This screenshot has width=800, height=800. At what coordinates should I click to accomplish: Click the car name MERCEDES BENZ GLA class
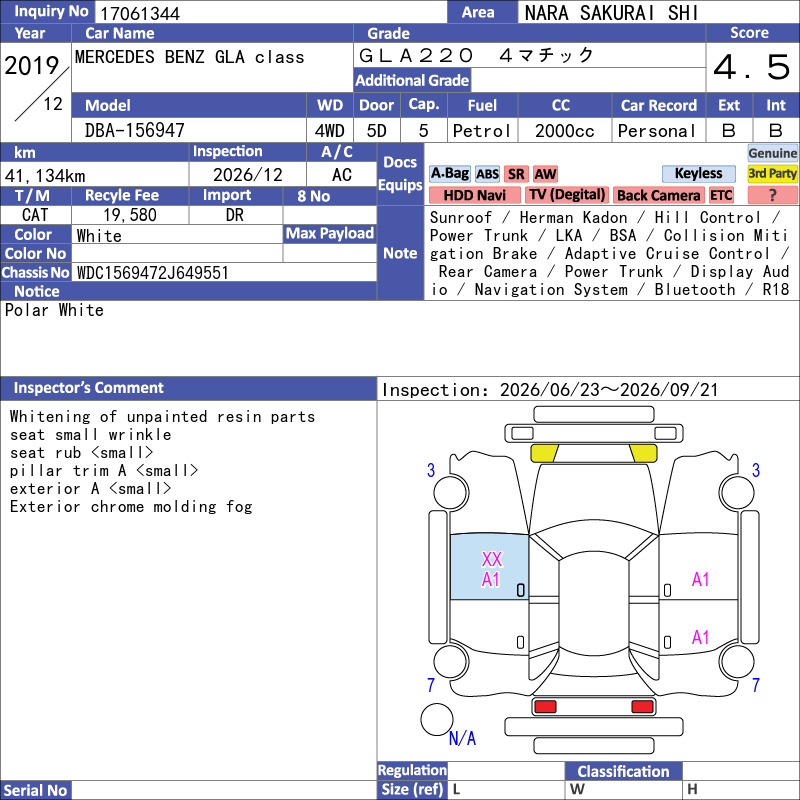(x=190, y=57)
